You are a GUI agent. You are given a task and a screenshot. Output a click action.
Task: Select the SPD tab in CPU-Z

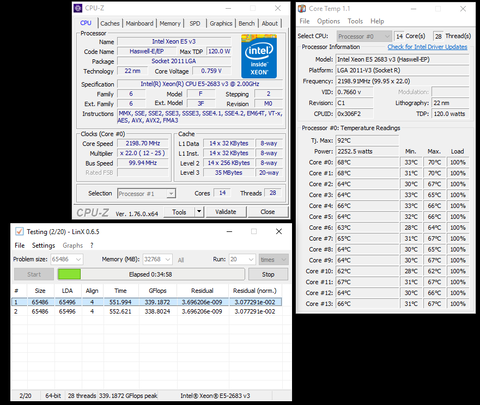point(195,23)
